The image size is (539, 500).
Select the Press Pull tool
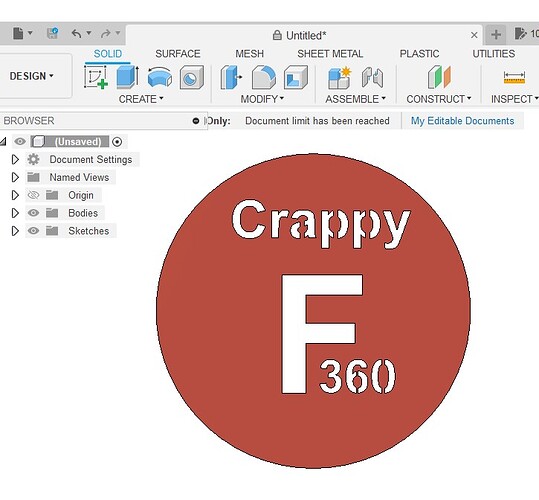click(231, 77)
